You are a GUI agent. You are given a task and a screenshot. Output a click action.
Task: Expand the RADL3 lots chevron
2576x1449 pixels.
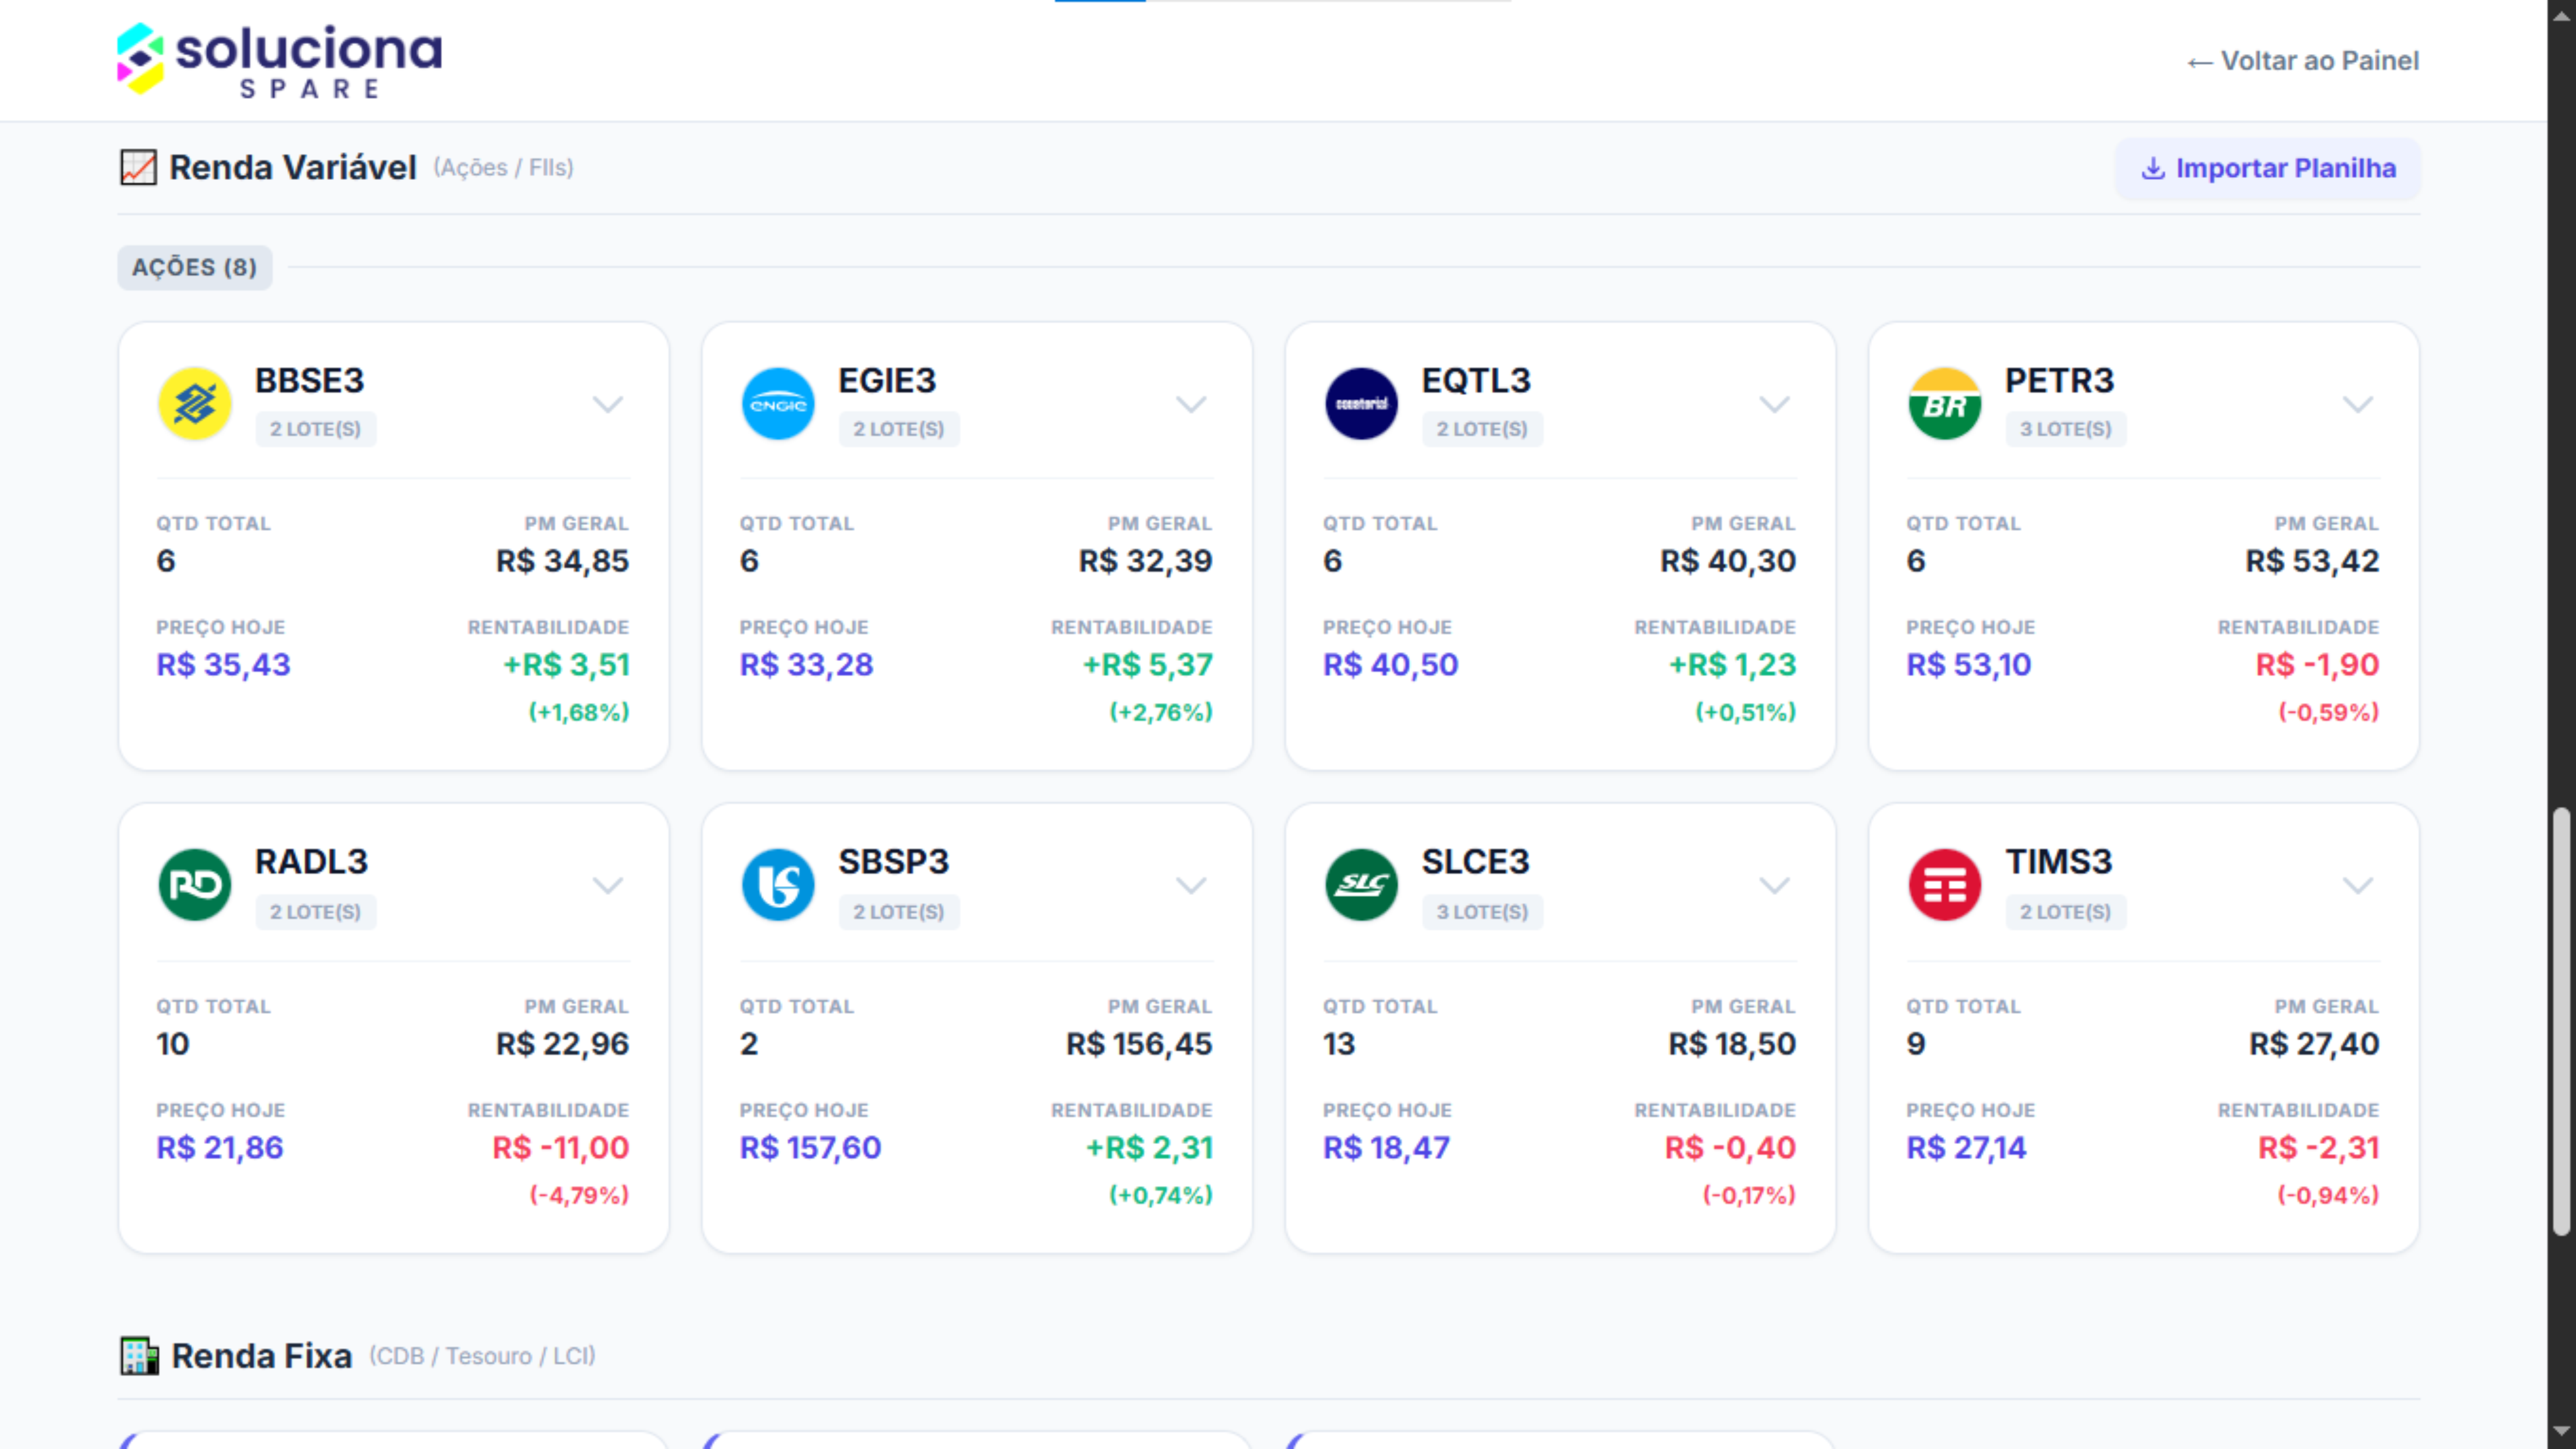(x=607, y=885)
